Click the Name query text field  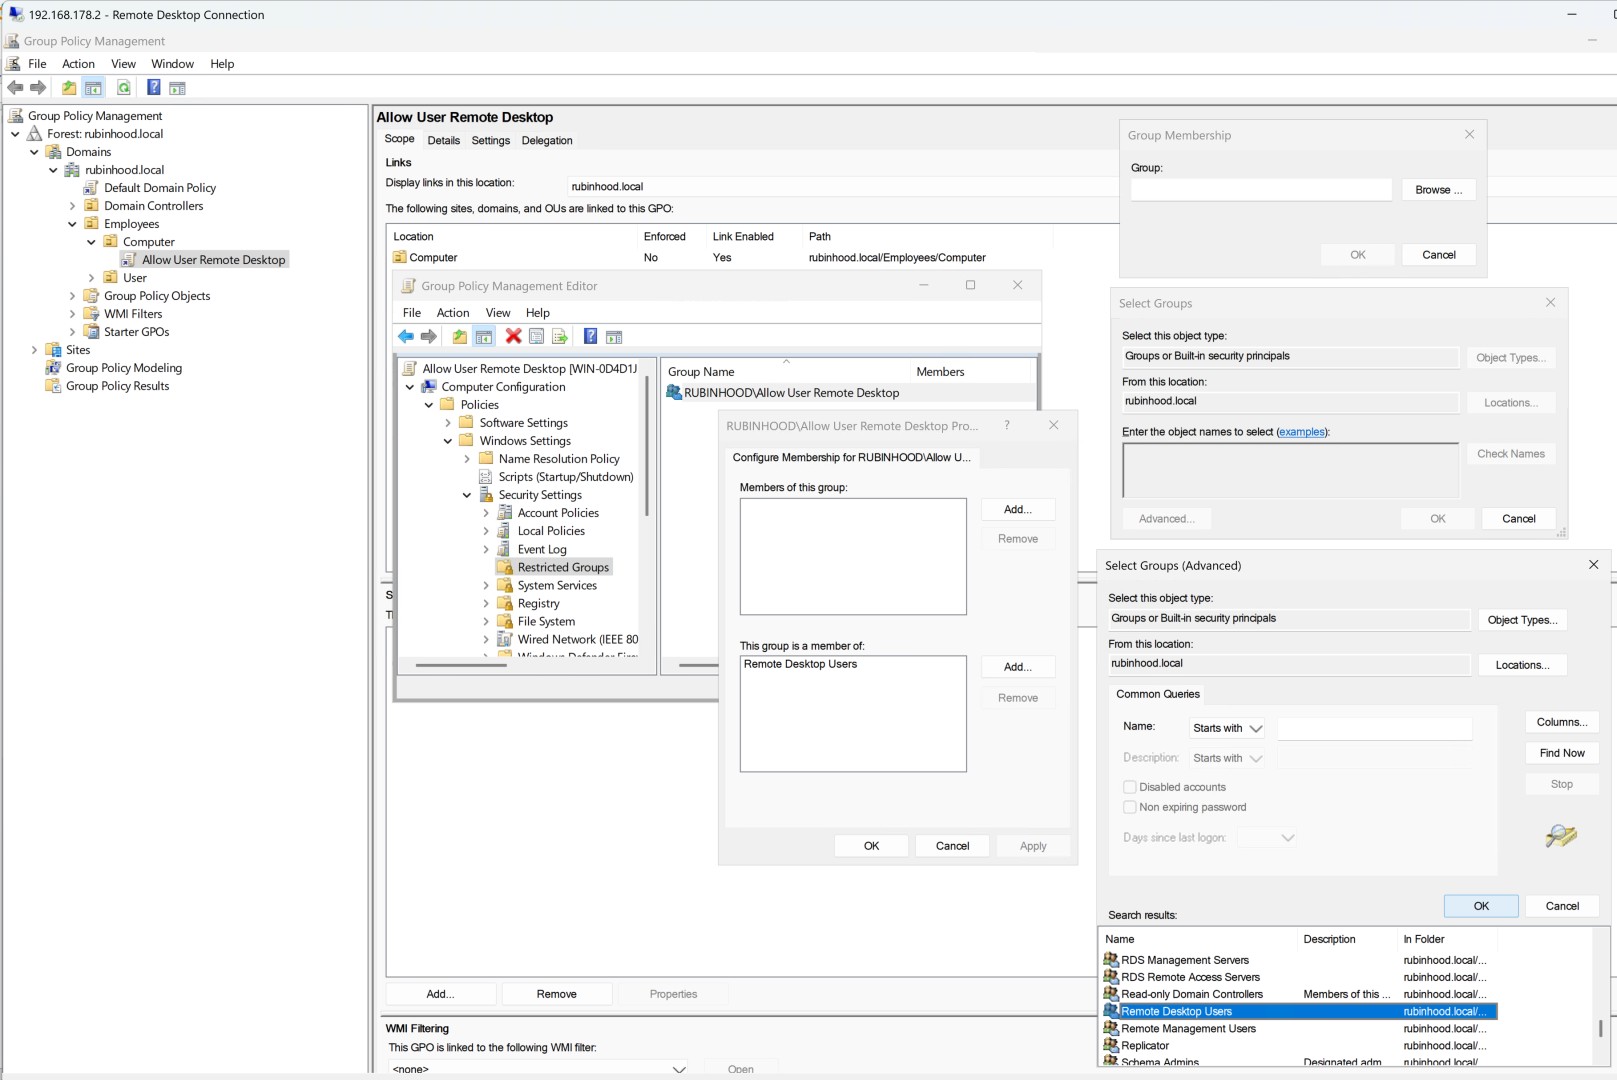click(1375, 729)
